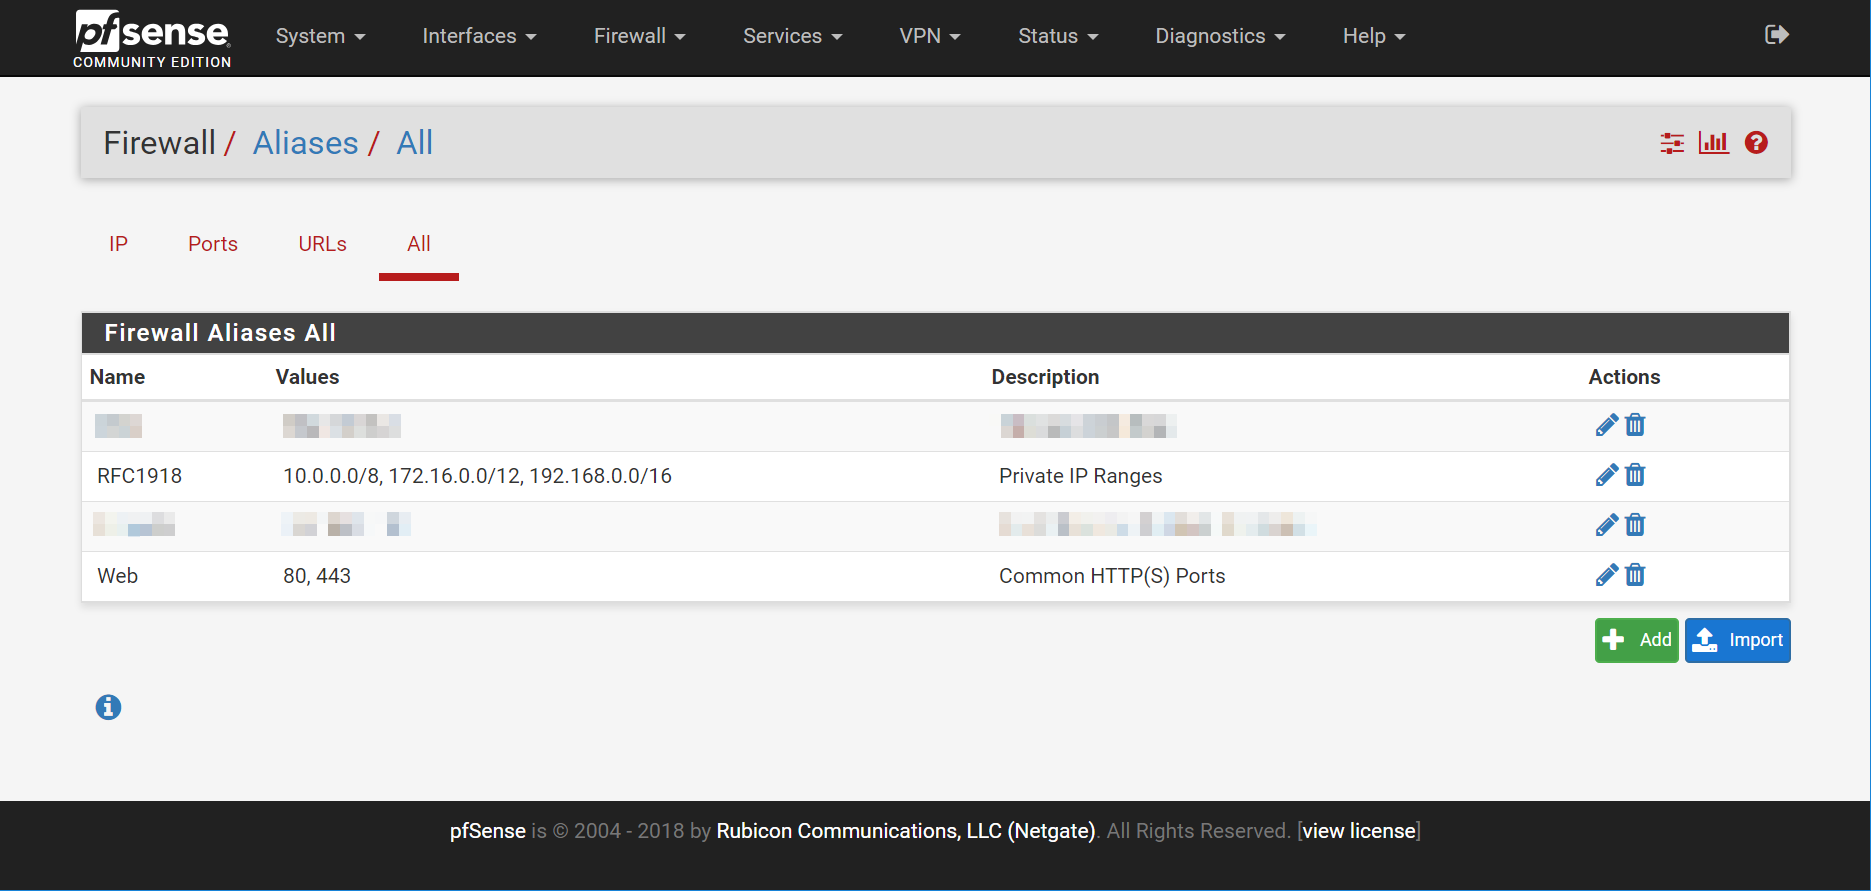1871x891 pixels.
Task: Delete the RFC1918 alias with the trash icon
Action: (1635, 475)
